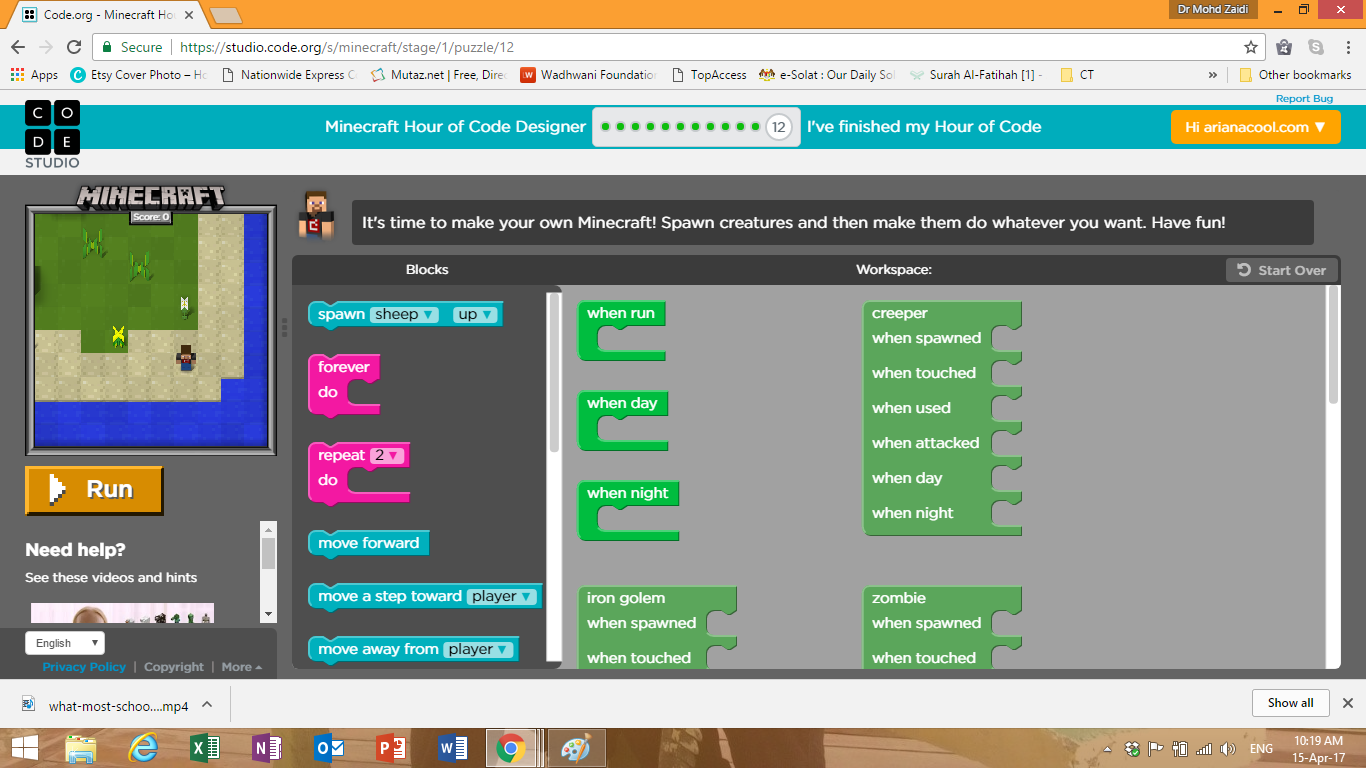Click the Show all downloads button
The height and width of the screenshot is (768, 1366).
coord(1290,703)
